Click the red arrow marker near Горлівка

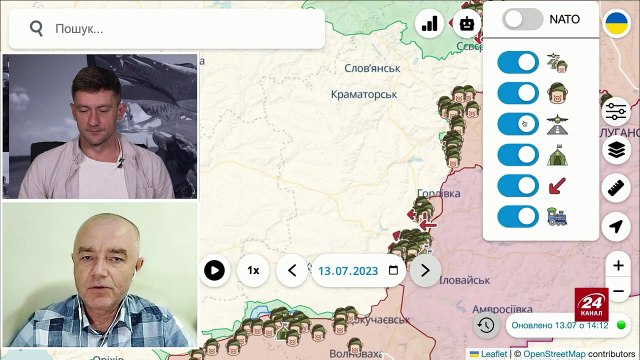click(x=428, y=224)
